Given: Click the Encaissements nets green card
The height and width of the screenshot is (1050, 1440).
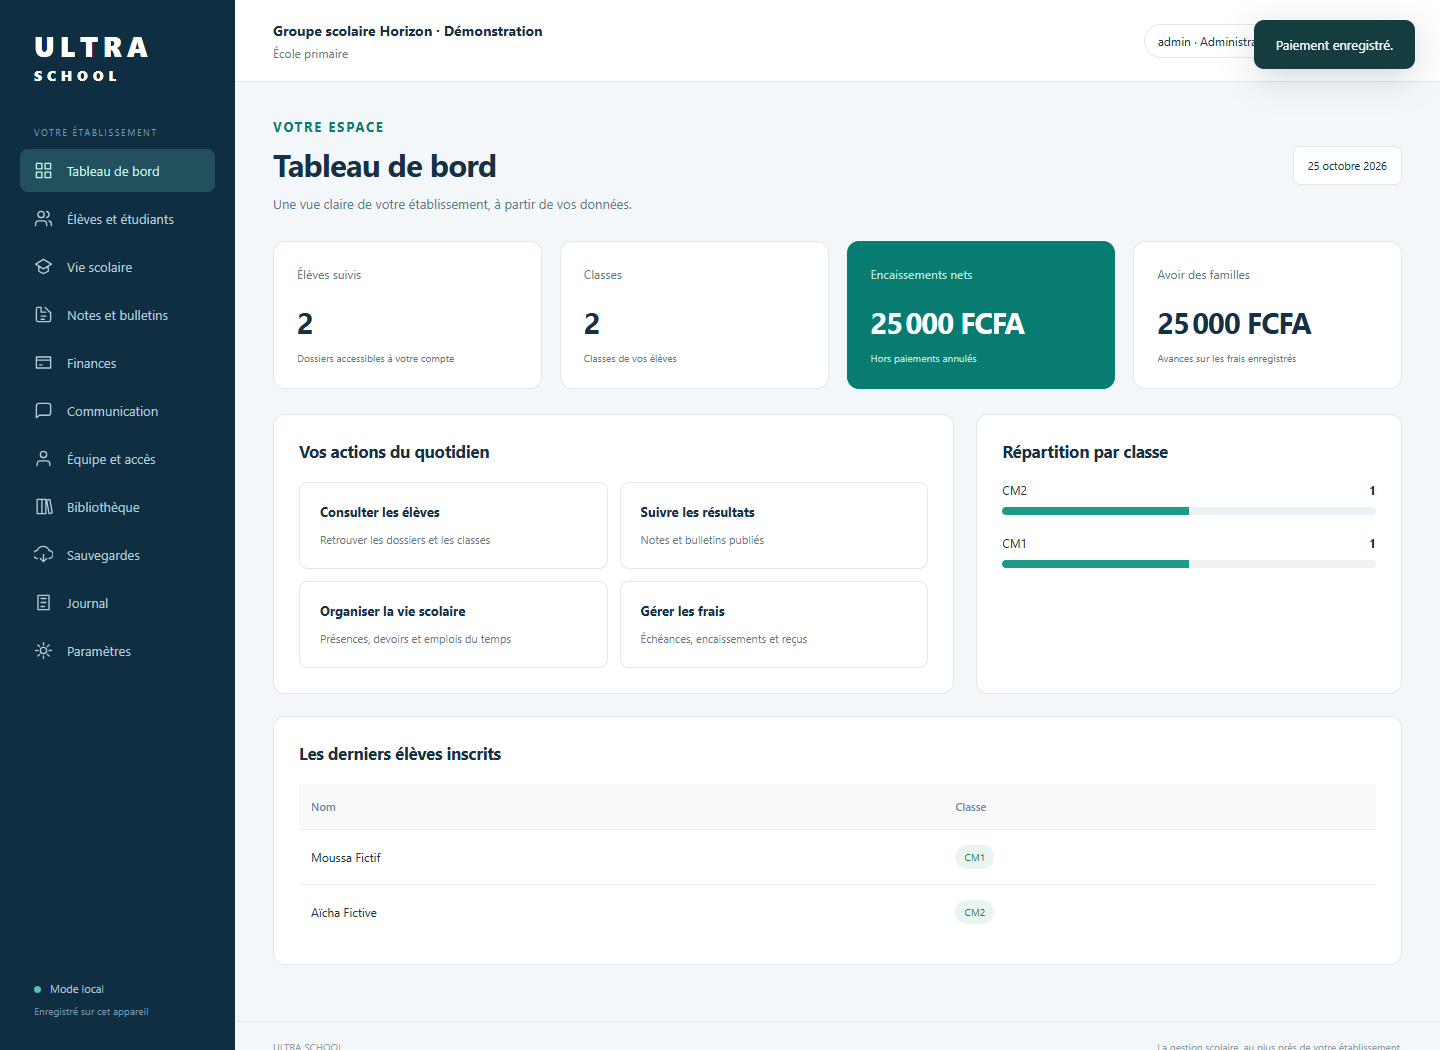Looking at the screenshot, I should pyautogui.click(x=981, y=315).
